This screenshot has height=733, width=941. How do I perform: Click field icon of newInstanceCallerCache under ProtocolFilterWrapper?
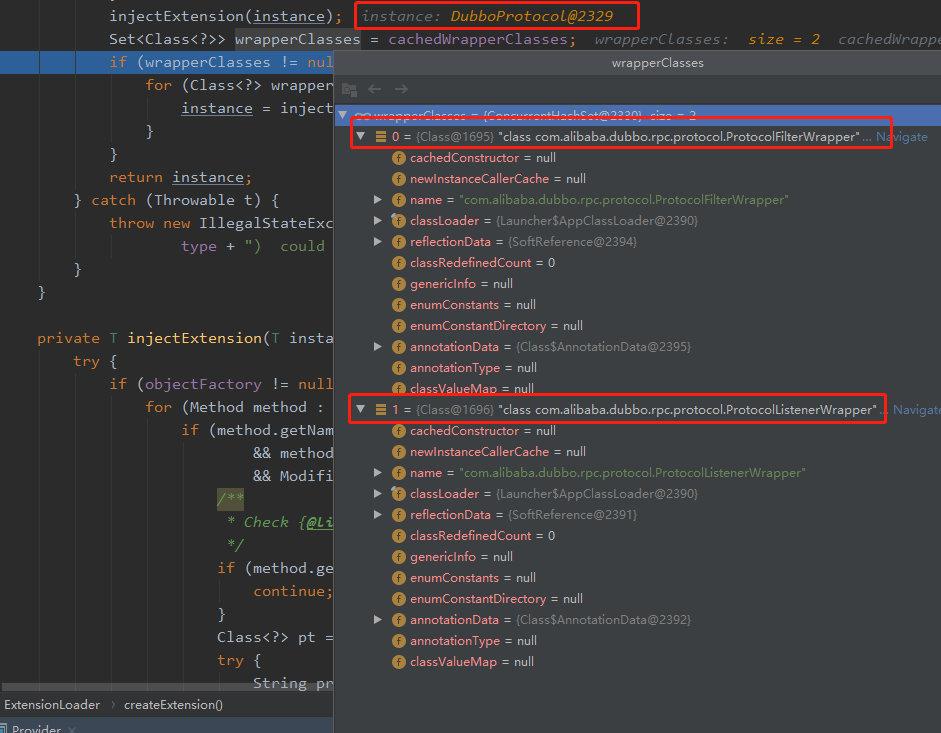point(398,179)
